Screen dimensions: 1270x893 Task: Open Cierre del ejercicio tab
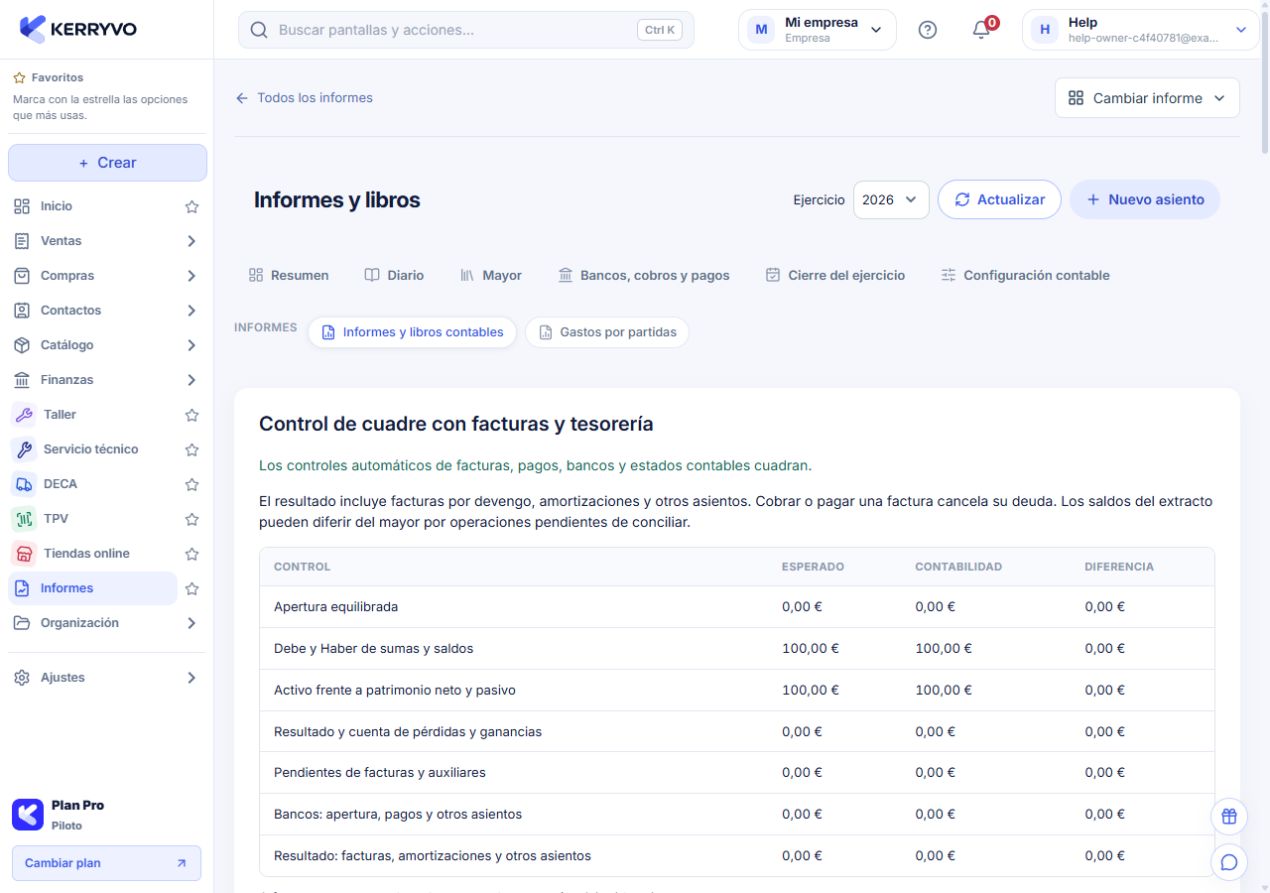click(835, 275)
